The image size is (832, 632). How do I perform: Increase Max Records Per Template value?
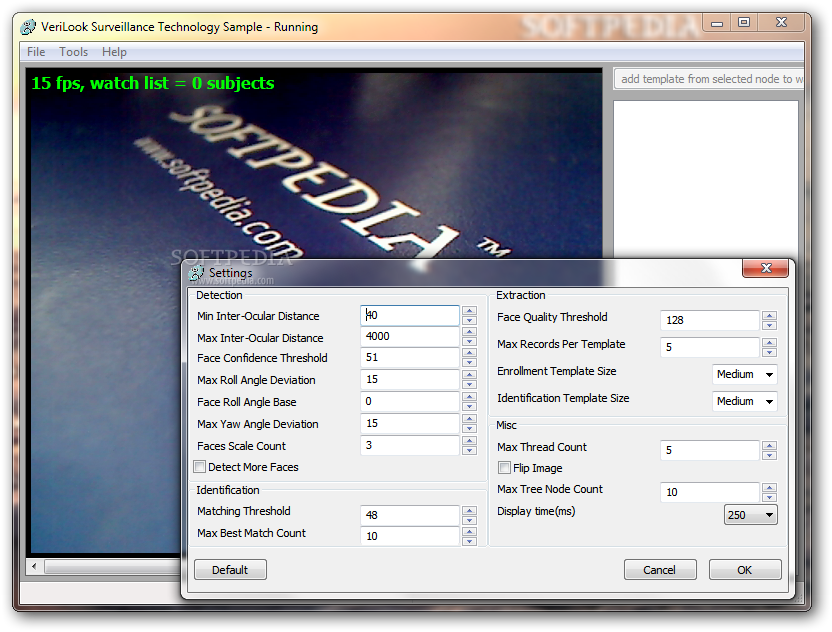click(769, 343)
